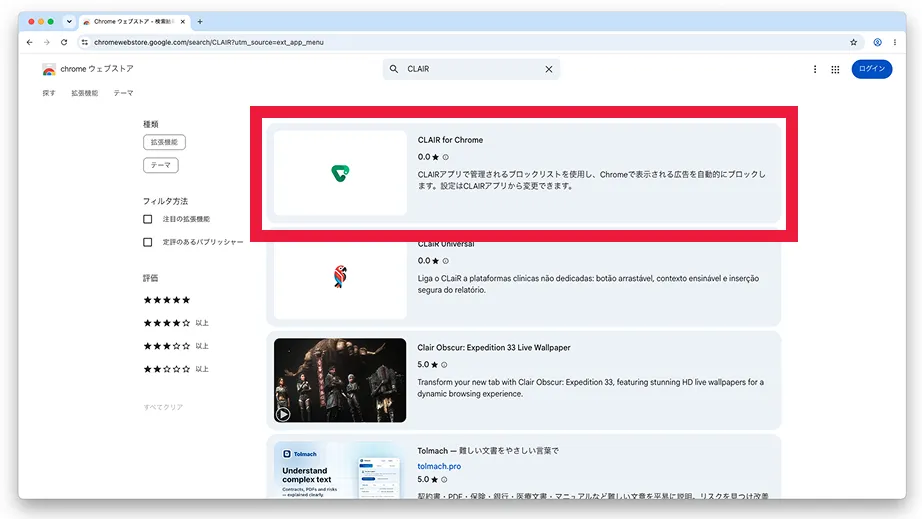
Task: Open the browser profile icon
Action: tap(877, 42)
